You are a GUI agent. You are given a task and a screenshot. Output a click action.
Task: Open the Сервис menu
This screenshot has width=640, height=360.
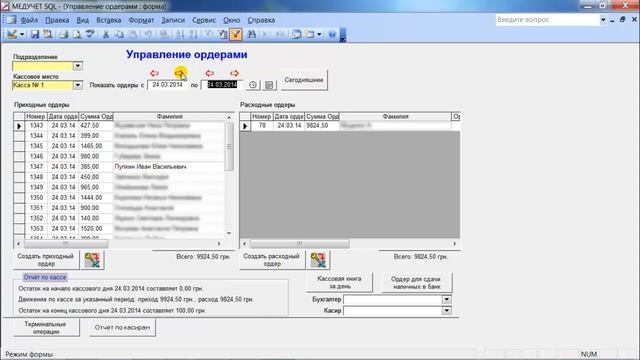[x=204, y=20]
